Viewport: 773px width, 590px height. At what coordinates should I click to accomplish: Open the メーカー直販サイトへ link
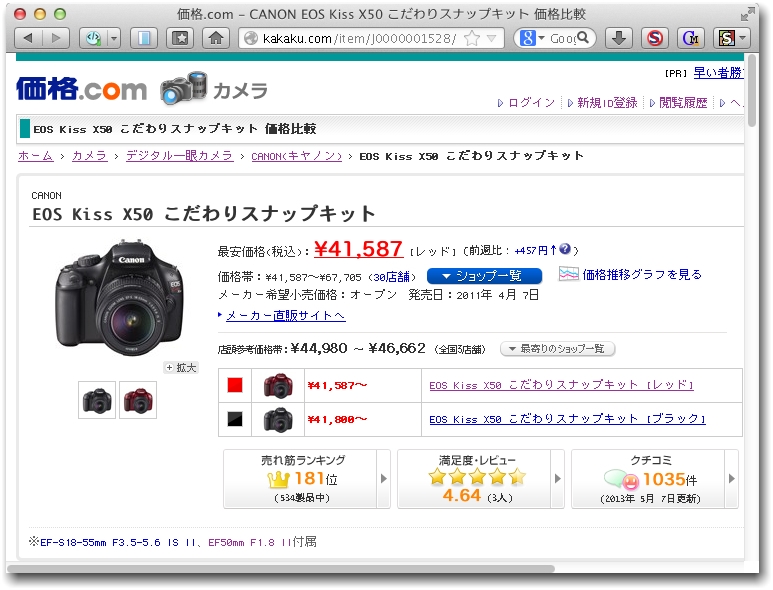point(285,315)
